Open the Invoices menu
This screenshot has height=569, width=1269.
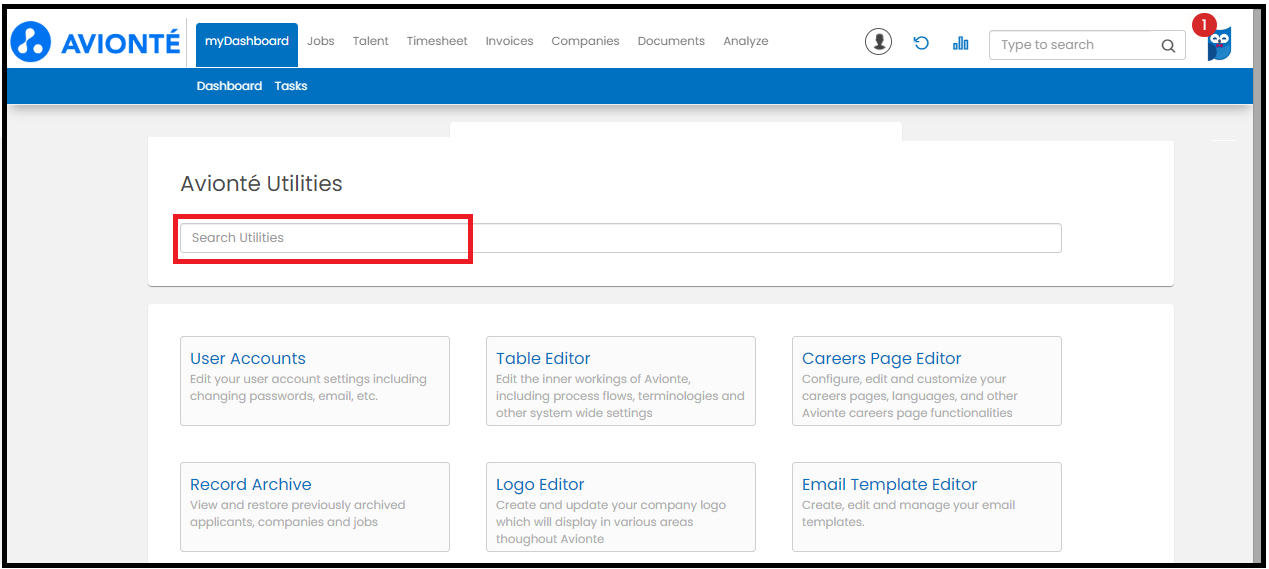(x=509, y=41)
